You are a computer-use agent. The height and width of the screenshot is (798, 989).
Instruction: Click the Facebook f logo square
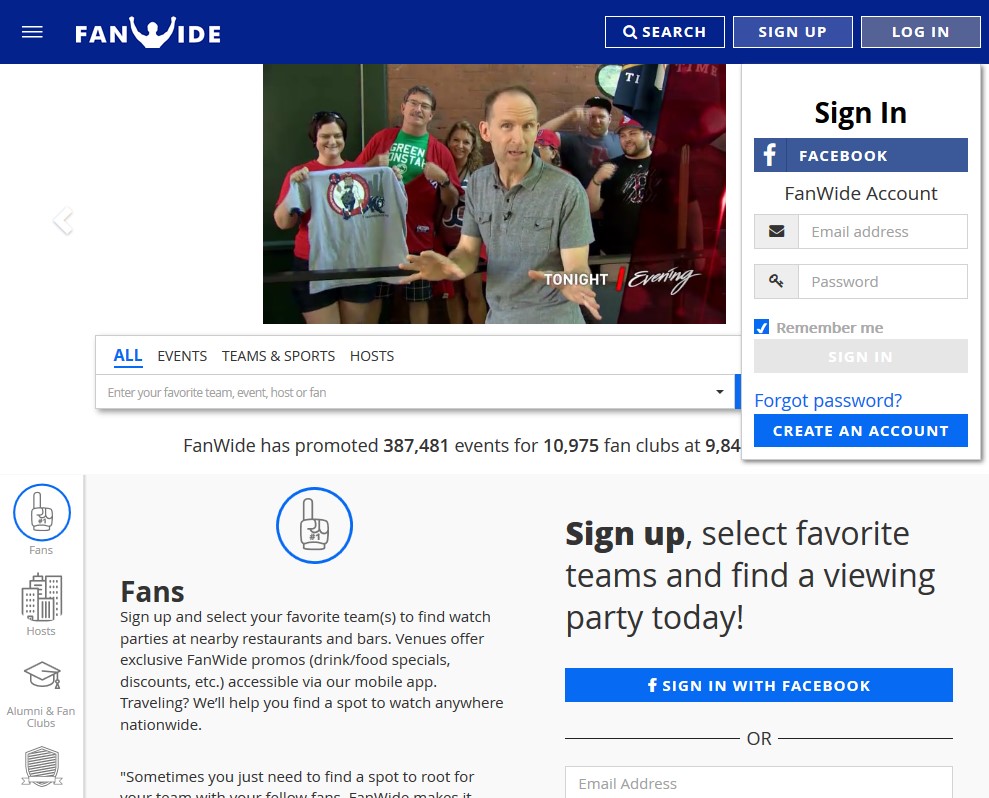[770, 155]
